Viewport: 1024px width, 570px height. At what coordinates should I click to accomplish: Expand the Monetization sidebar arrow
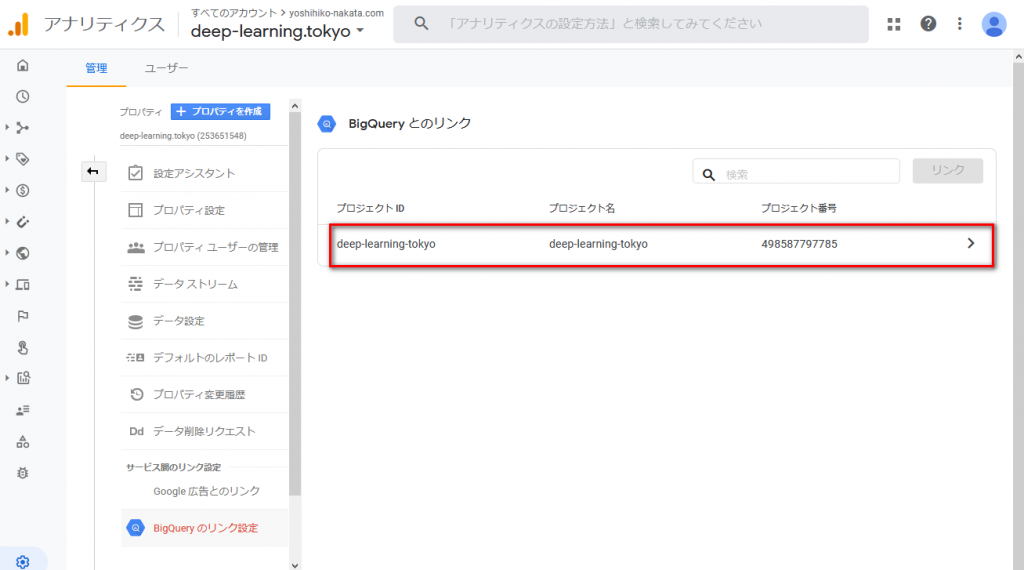click(x=7, y=190)
